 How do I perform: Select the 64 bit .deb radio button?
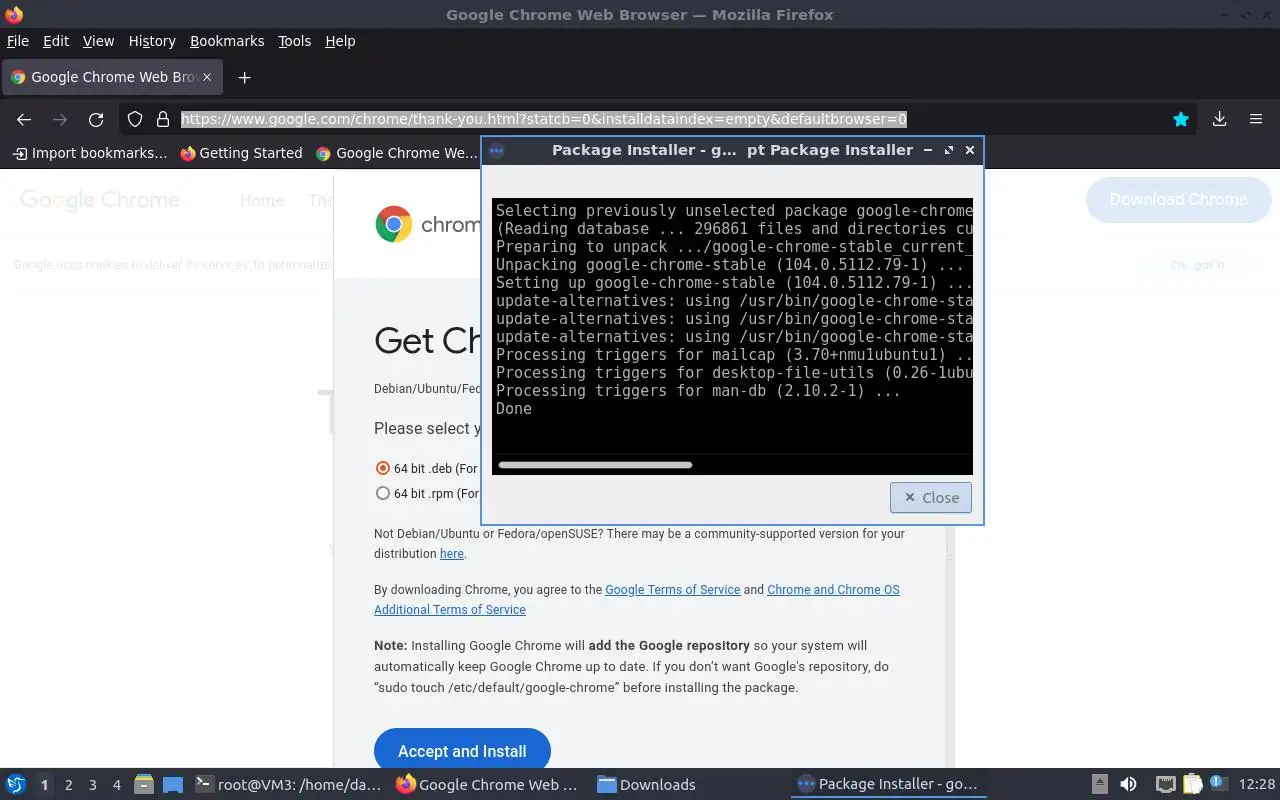[382, 468]
